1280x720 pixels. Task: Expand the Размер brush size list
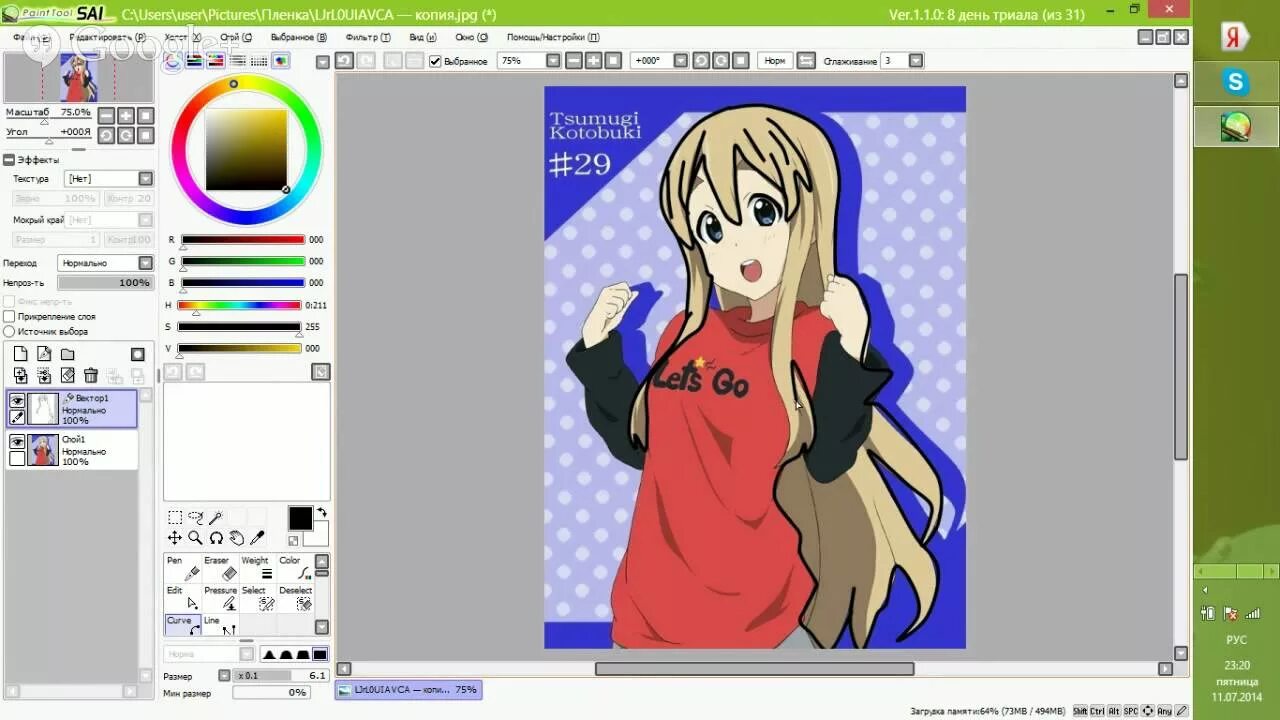(x=224, y=676)
